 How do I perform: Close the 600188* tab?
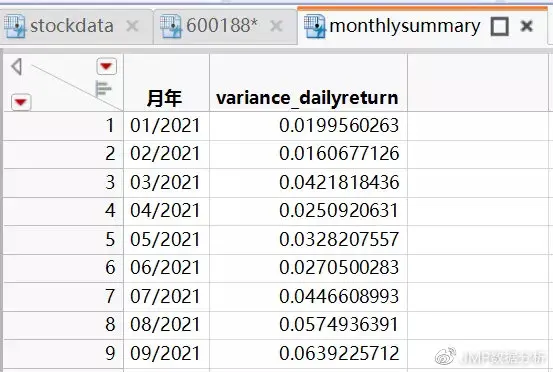pos(276,26)
